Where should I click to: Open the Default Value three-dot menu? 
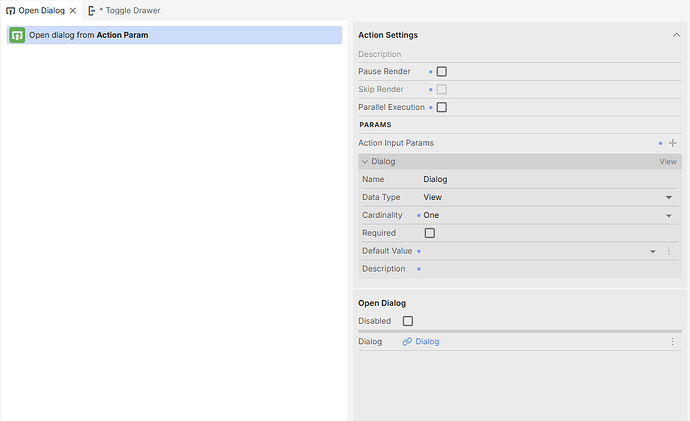(669, 251)
